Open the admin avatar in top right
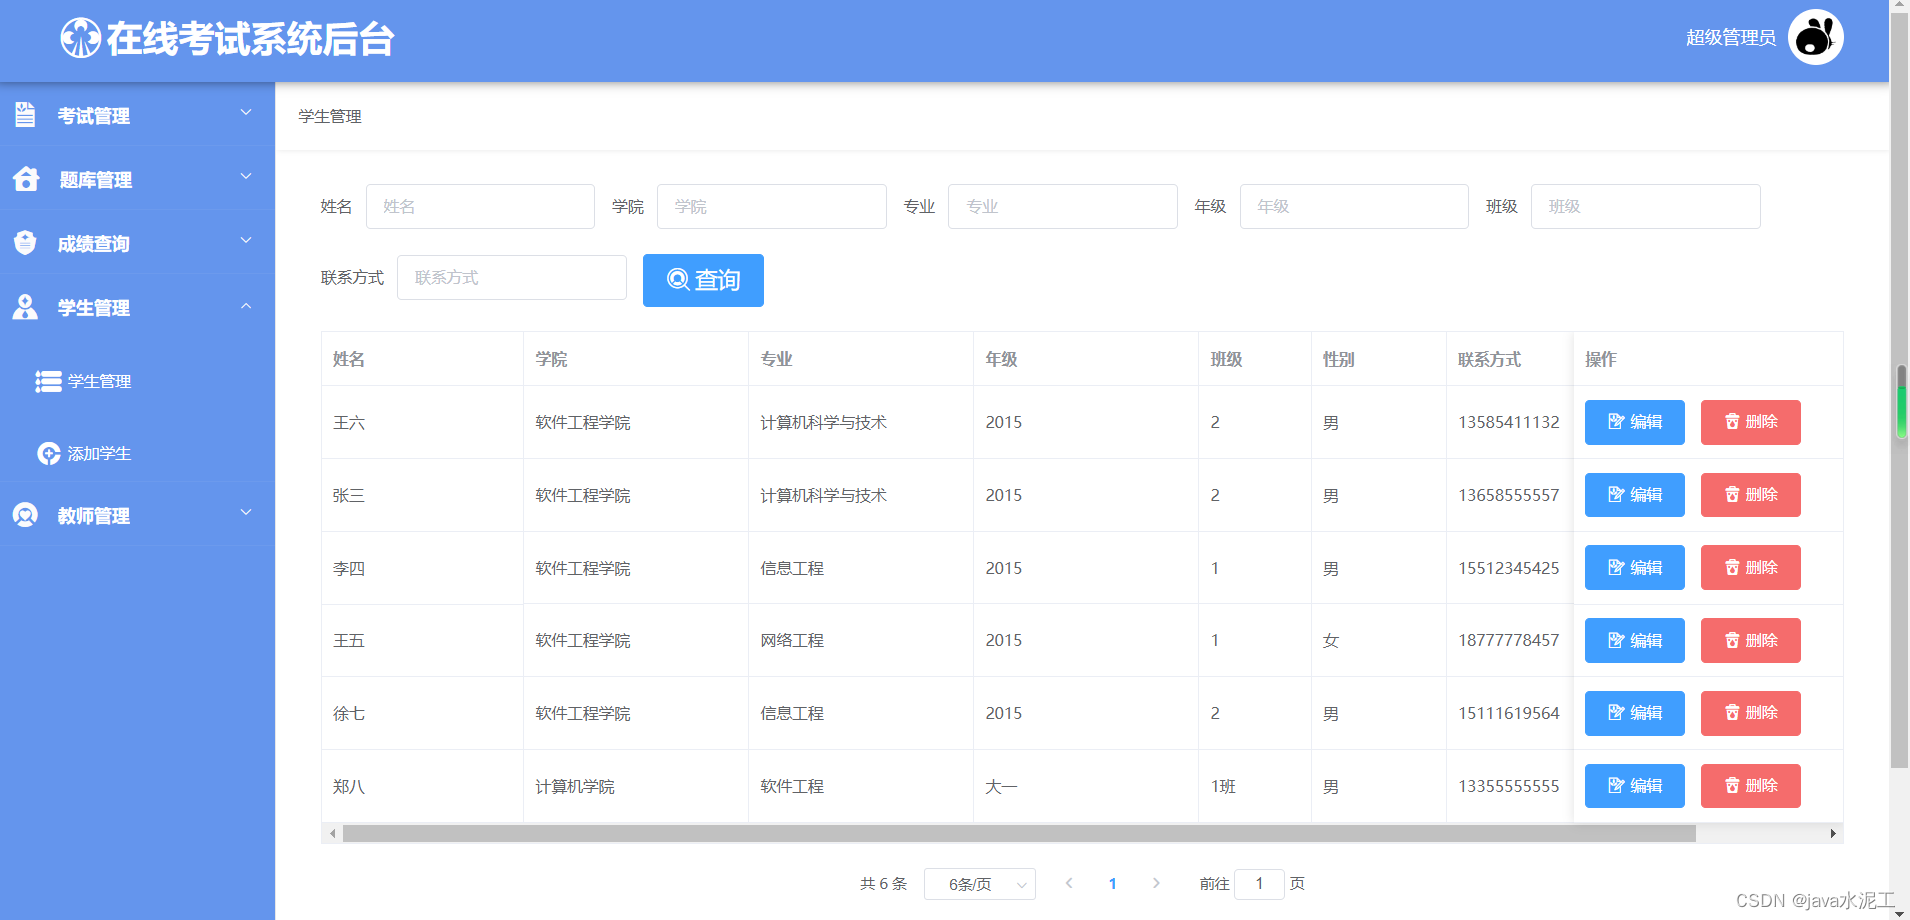The width and height of the screenshot is (1910, 920). point(1815,38)
